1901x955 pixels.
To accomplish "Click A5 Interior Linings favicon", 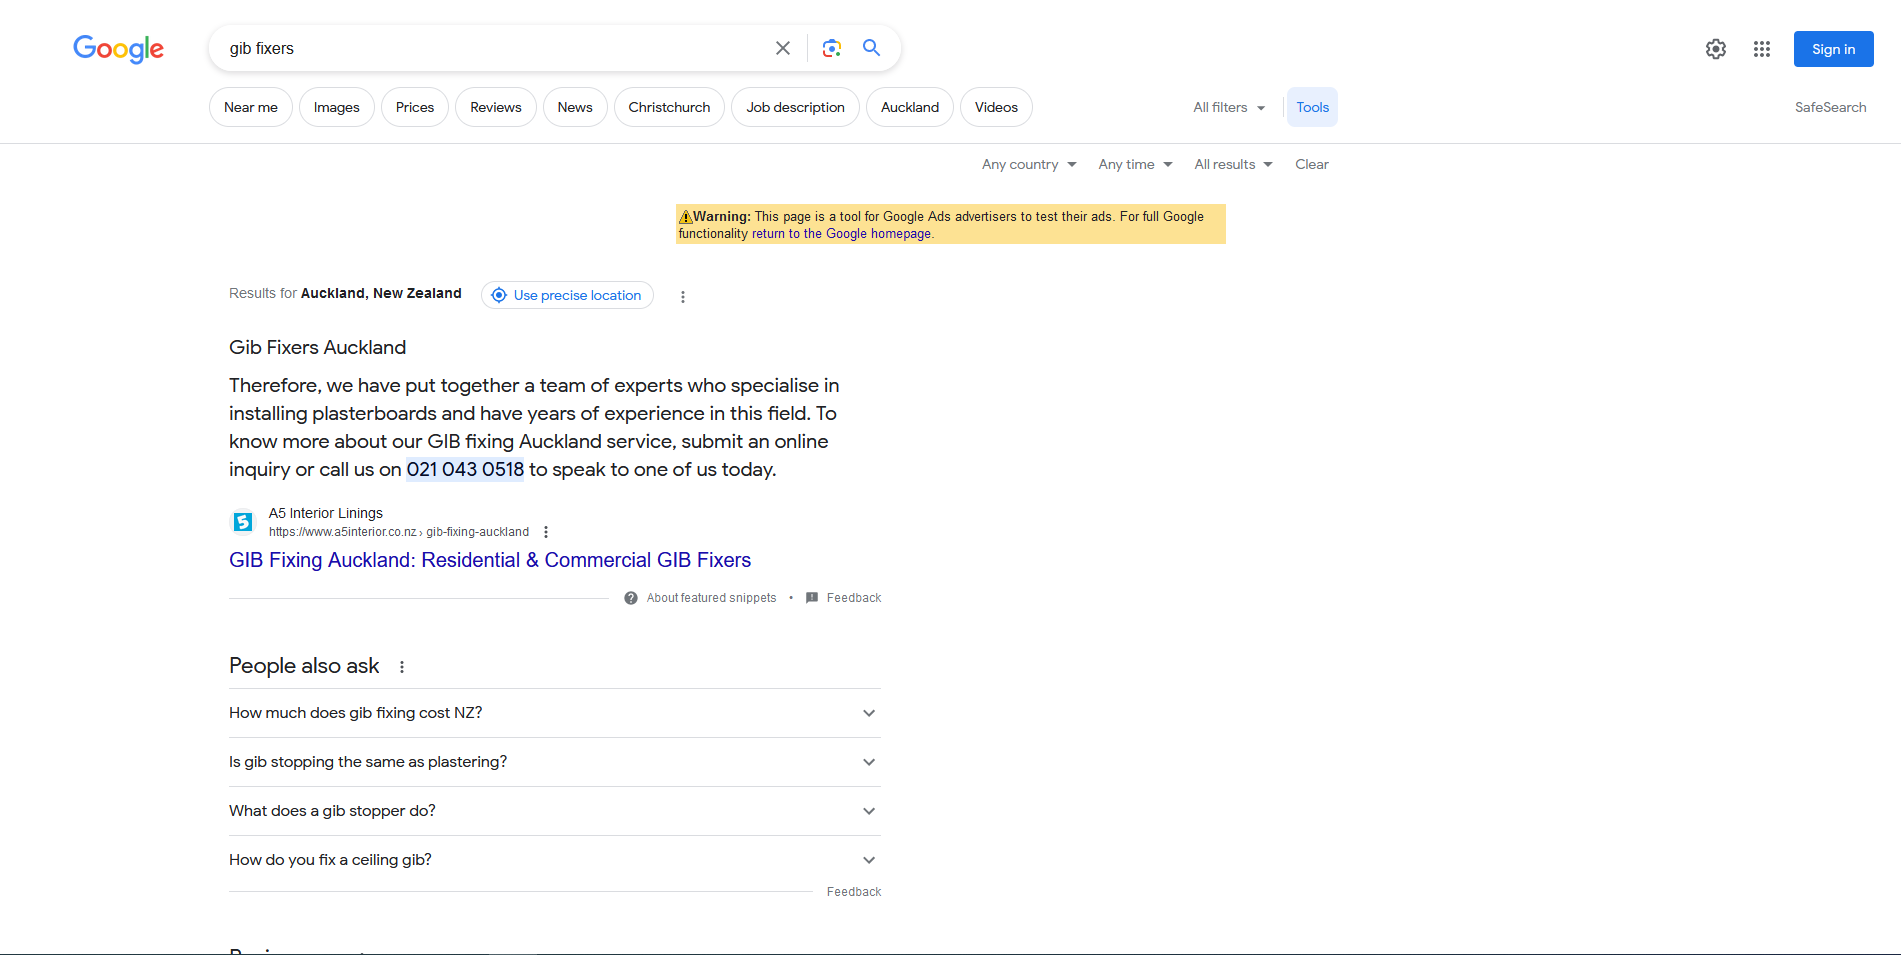I will (243, 522).
